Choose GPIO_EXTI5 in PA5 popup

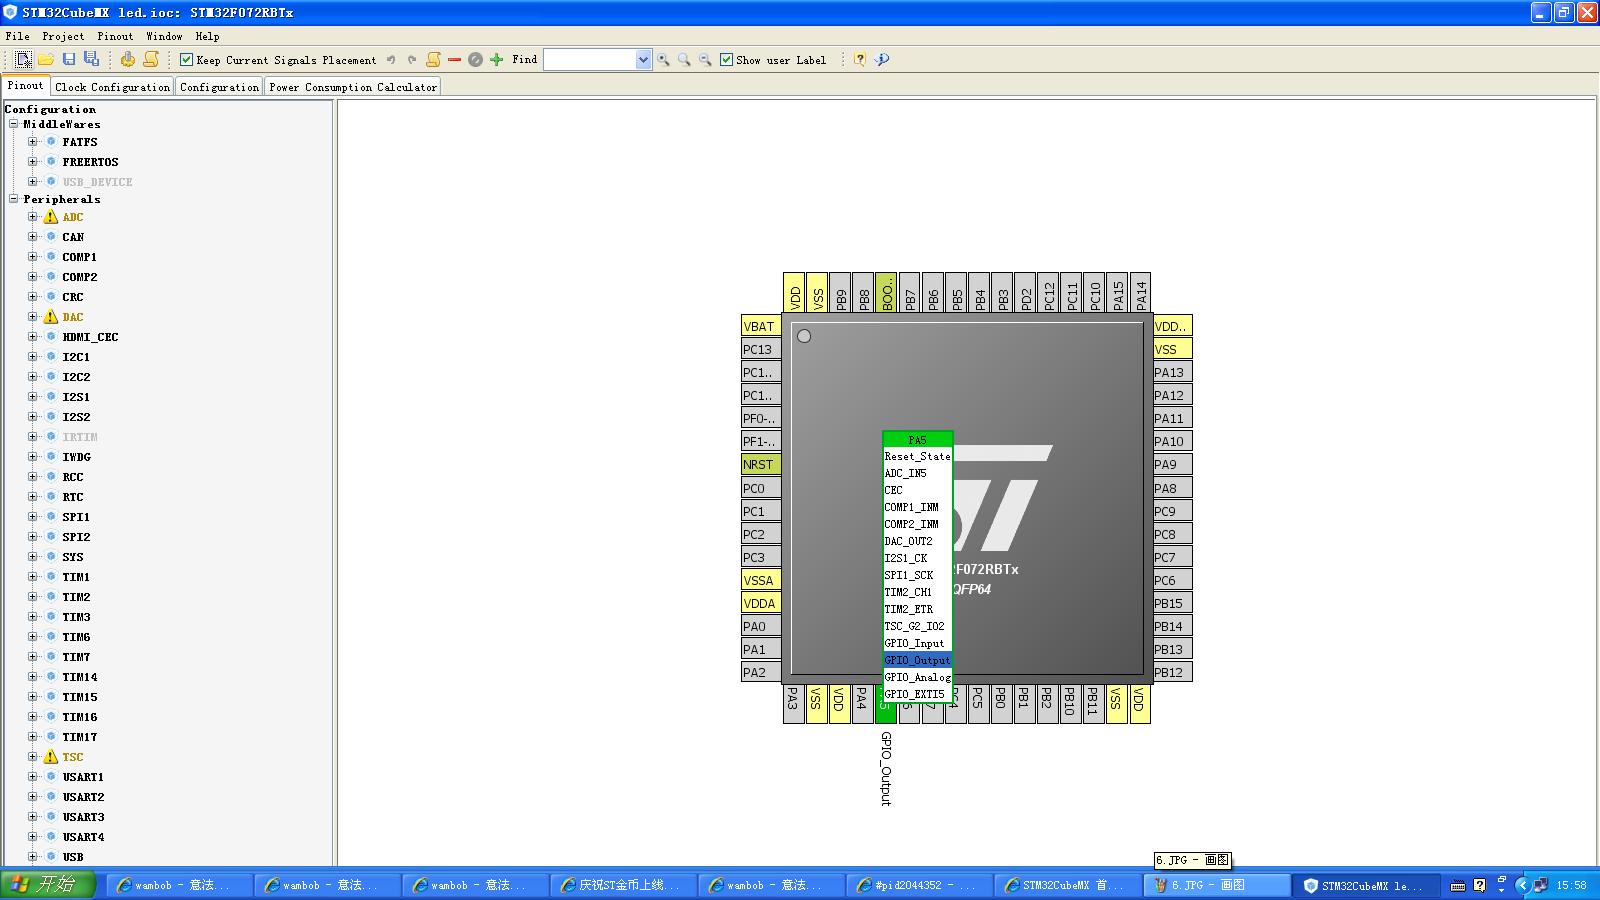click(917, 694)
